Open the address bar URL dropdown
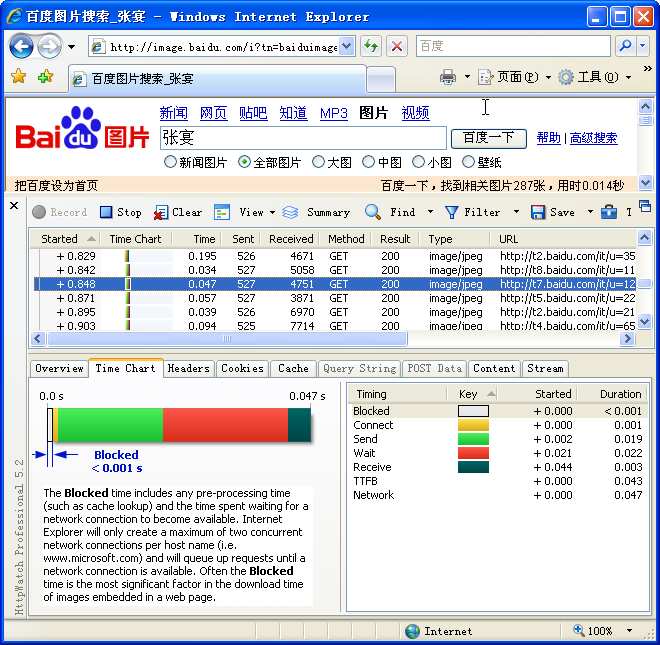Viewport: 660px width, 645px height. pyautogui.click(x=346, y=45)
